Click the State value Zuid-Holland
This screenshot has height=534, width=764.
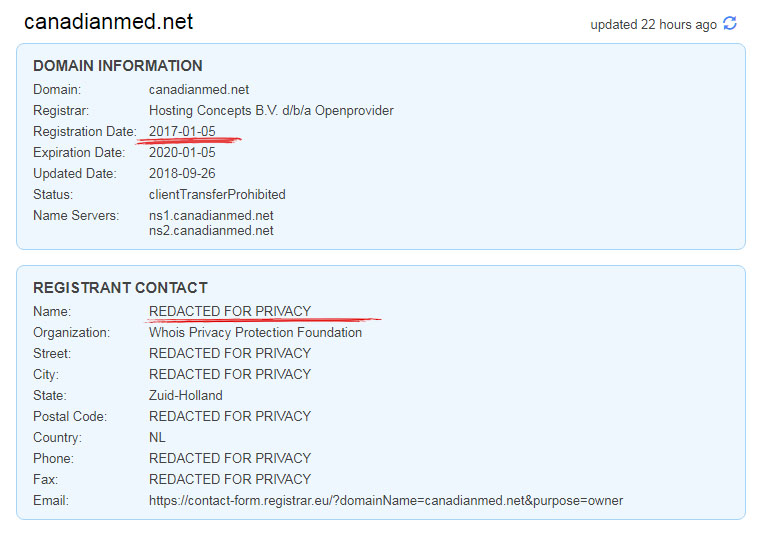(186, 395)
